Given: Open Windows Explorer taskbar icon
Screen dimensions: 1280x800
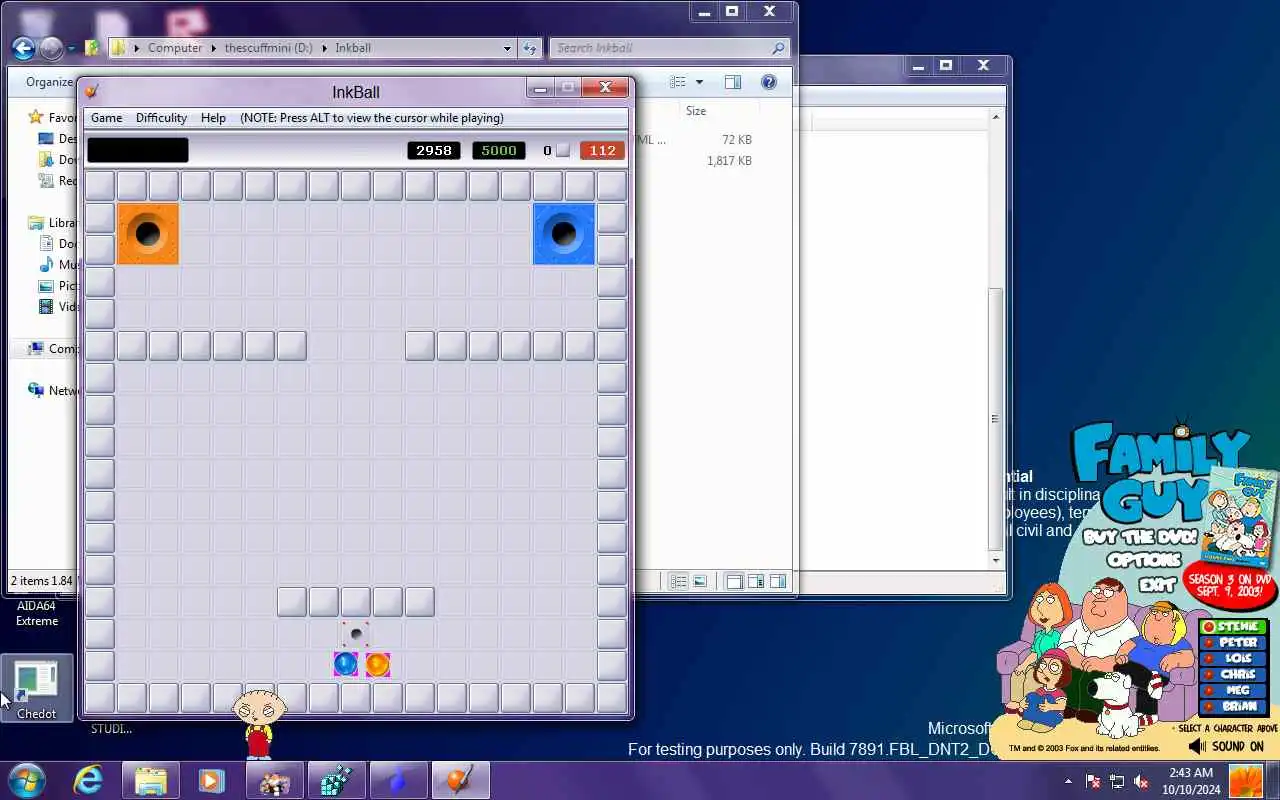Looking at the screenshot, I should (150, 781).
